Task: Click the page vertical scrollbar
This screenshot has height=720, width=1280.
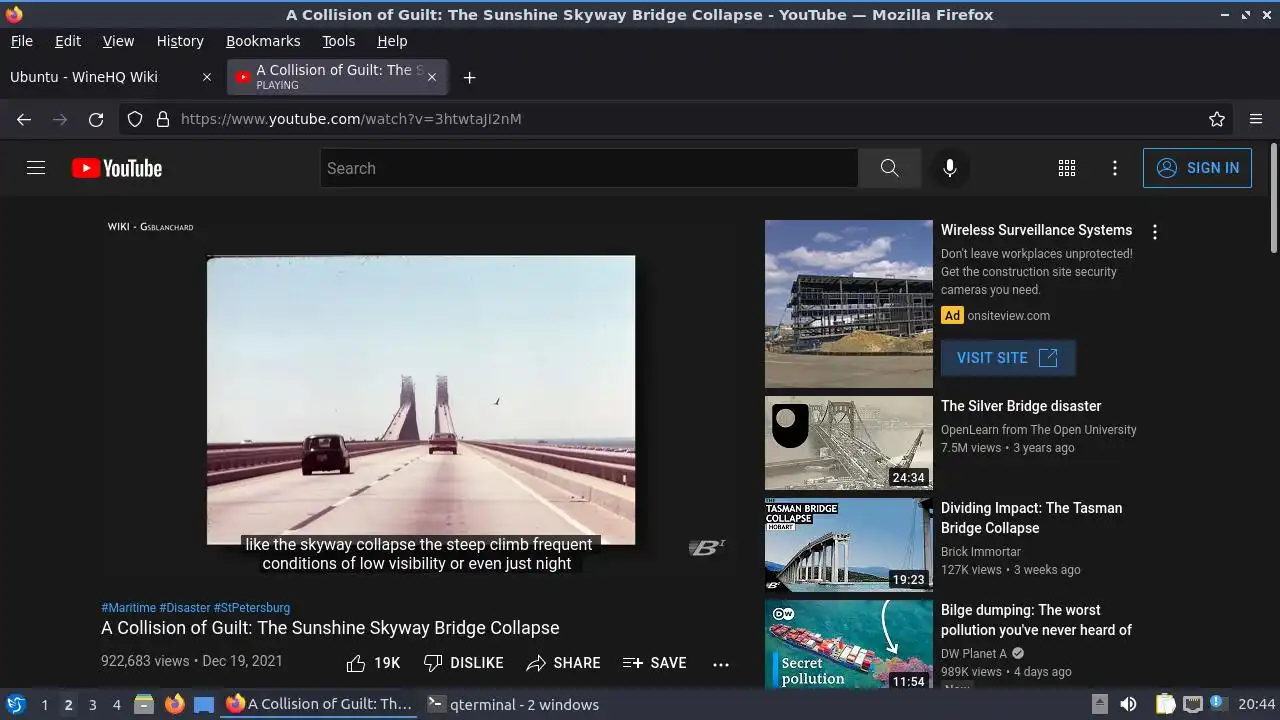Action: point(1273,198)
